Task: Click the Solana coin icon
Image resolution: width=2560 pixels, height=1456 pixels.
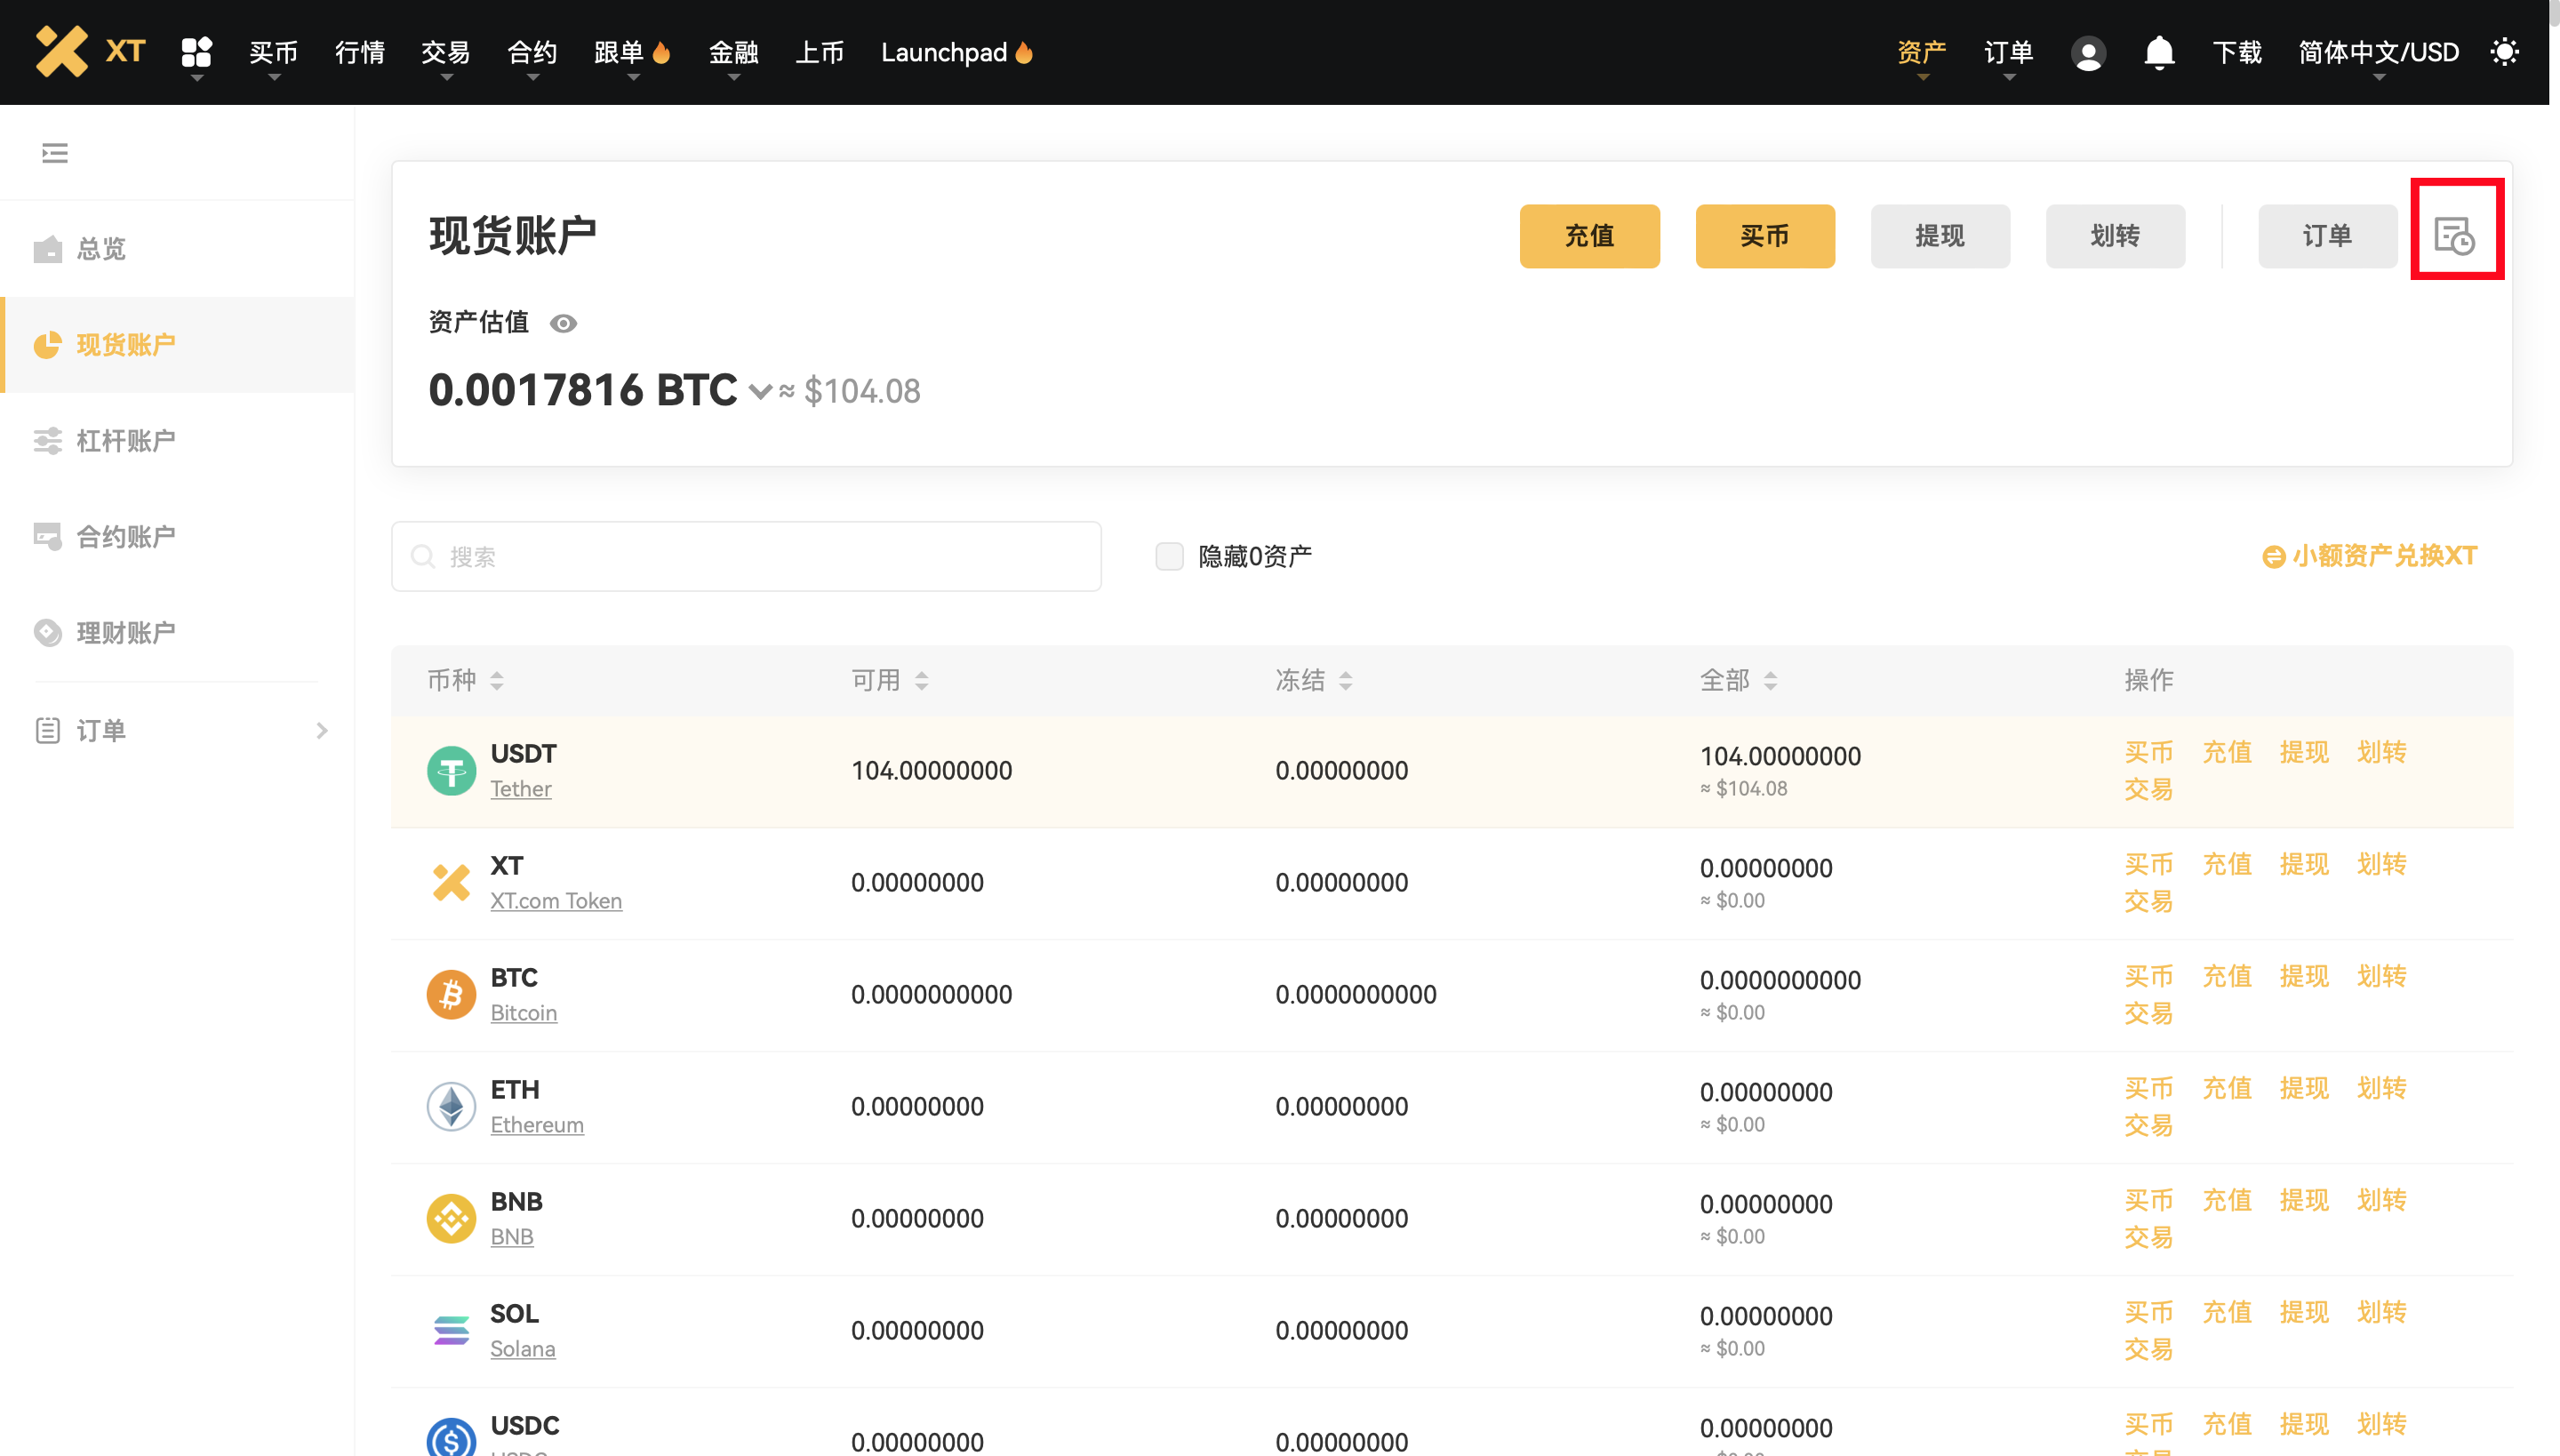Action: (451, 1331)
